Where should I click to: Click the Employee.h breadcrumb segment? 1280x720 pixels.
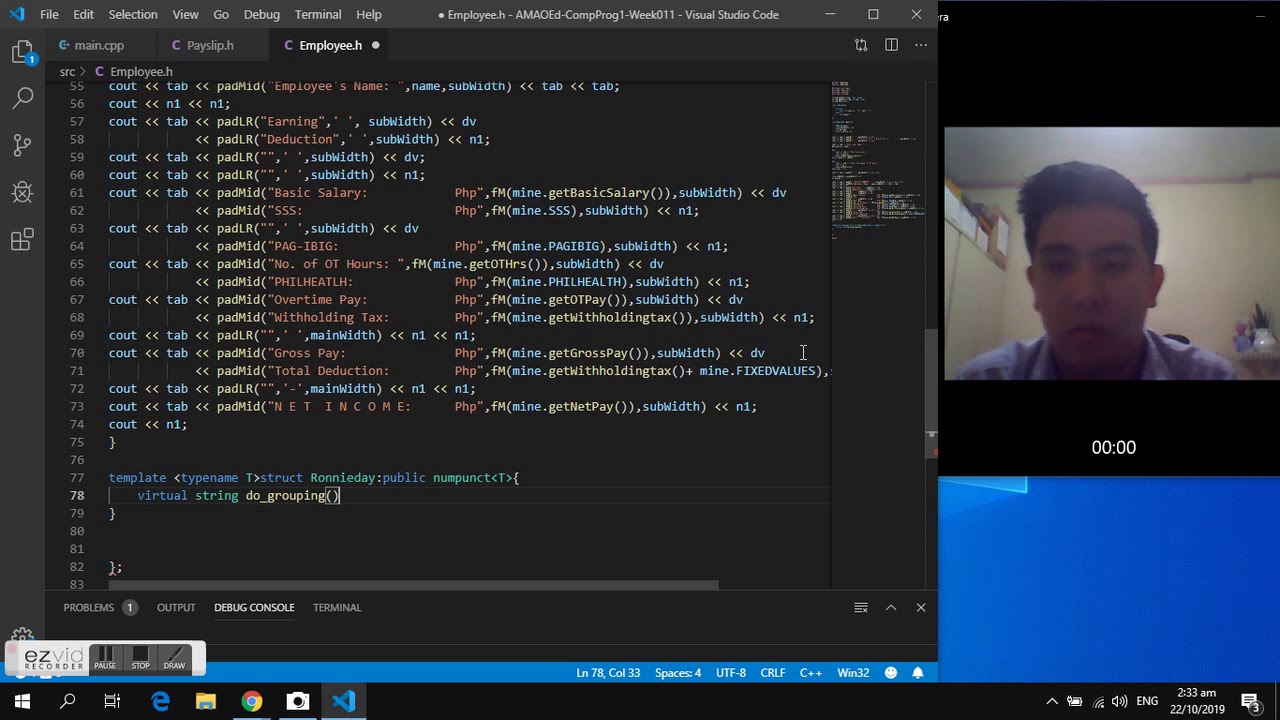coord(141,72)
